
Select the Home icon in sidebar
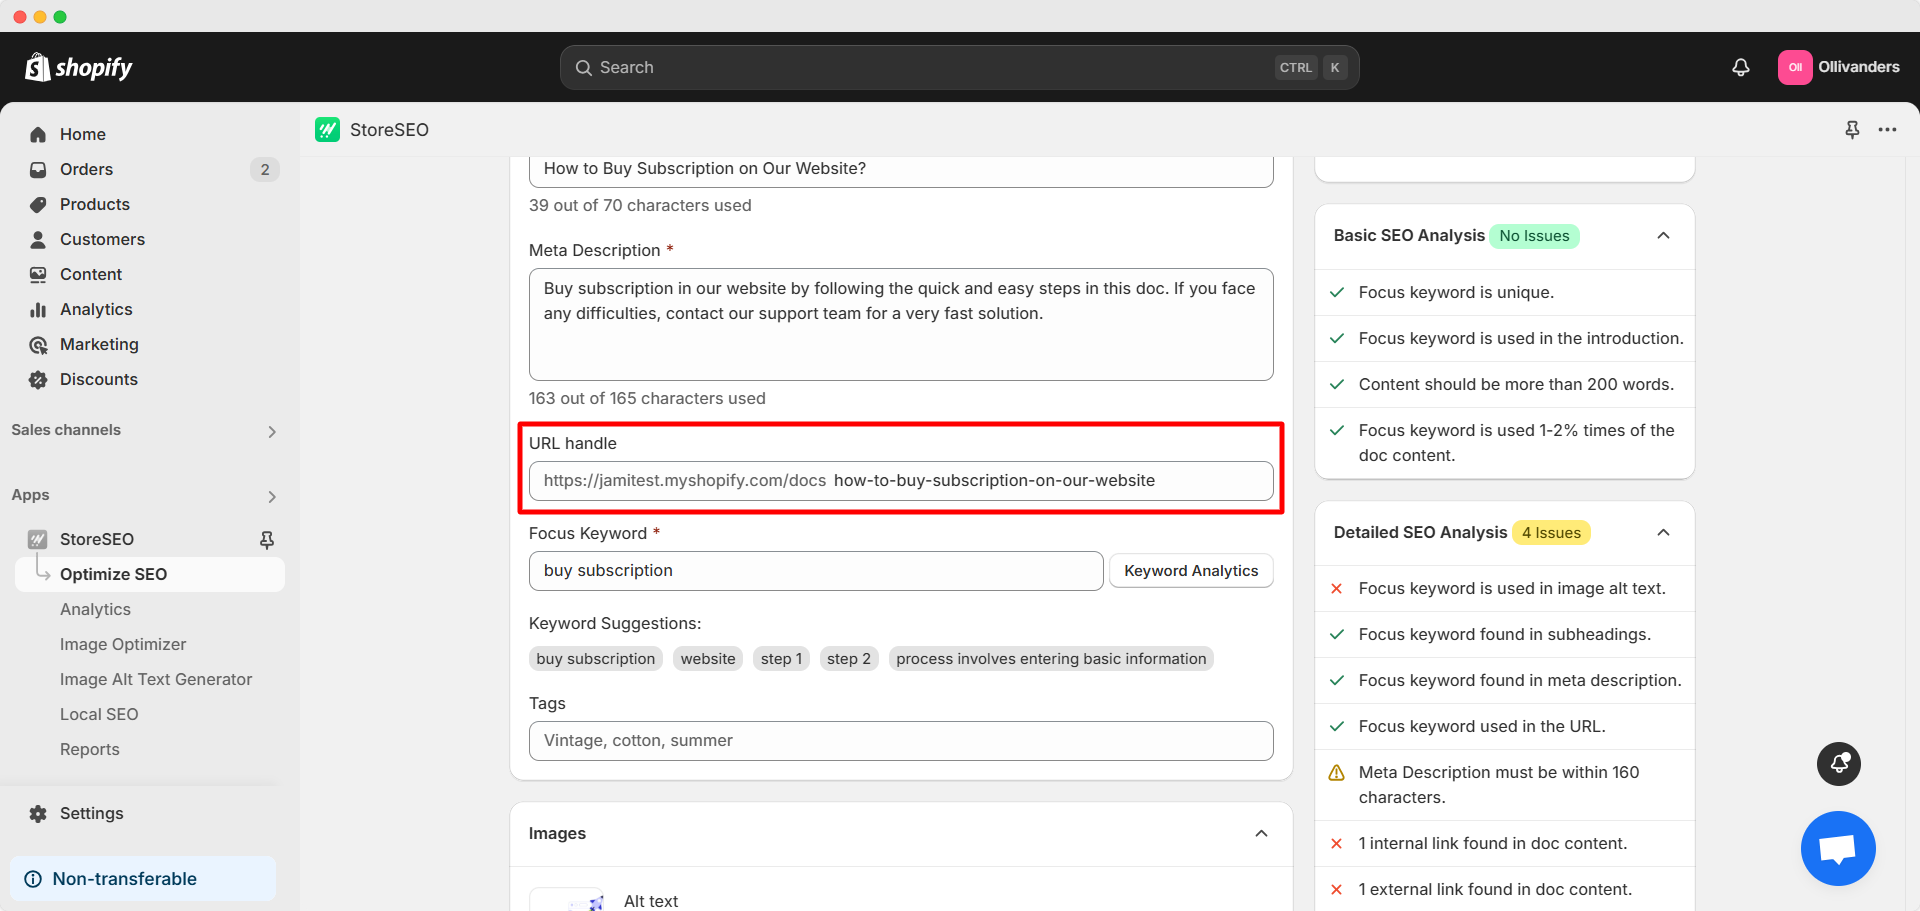(x=37, y=134)
